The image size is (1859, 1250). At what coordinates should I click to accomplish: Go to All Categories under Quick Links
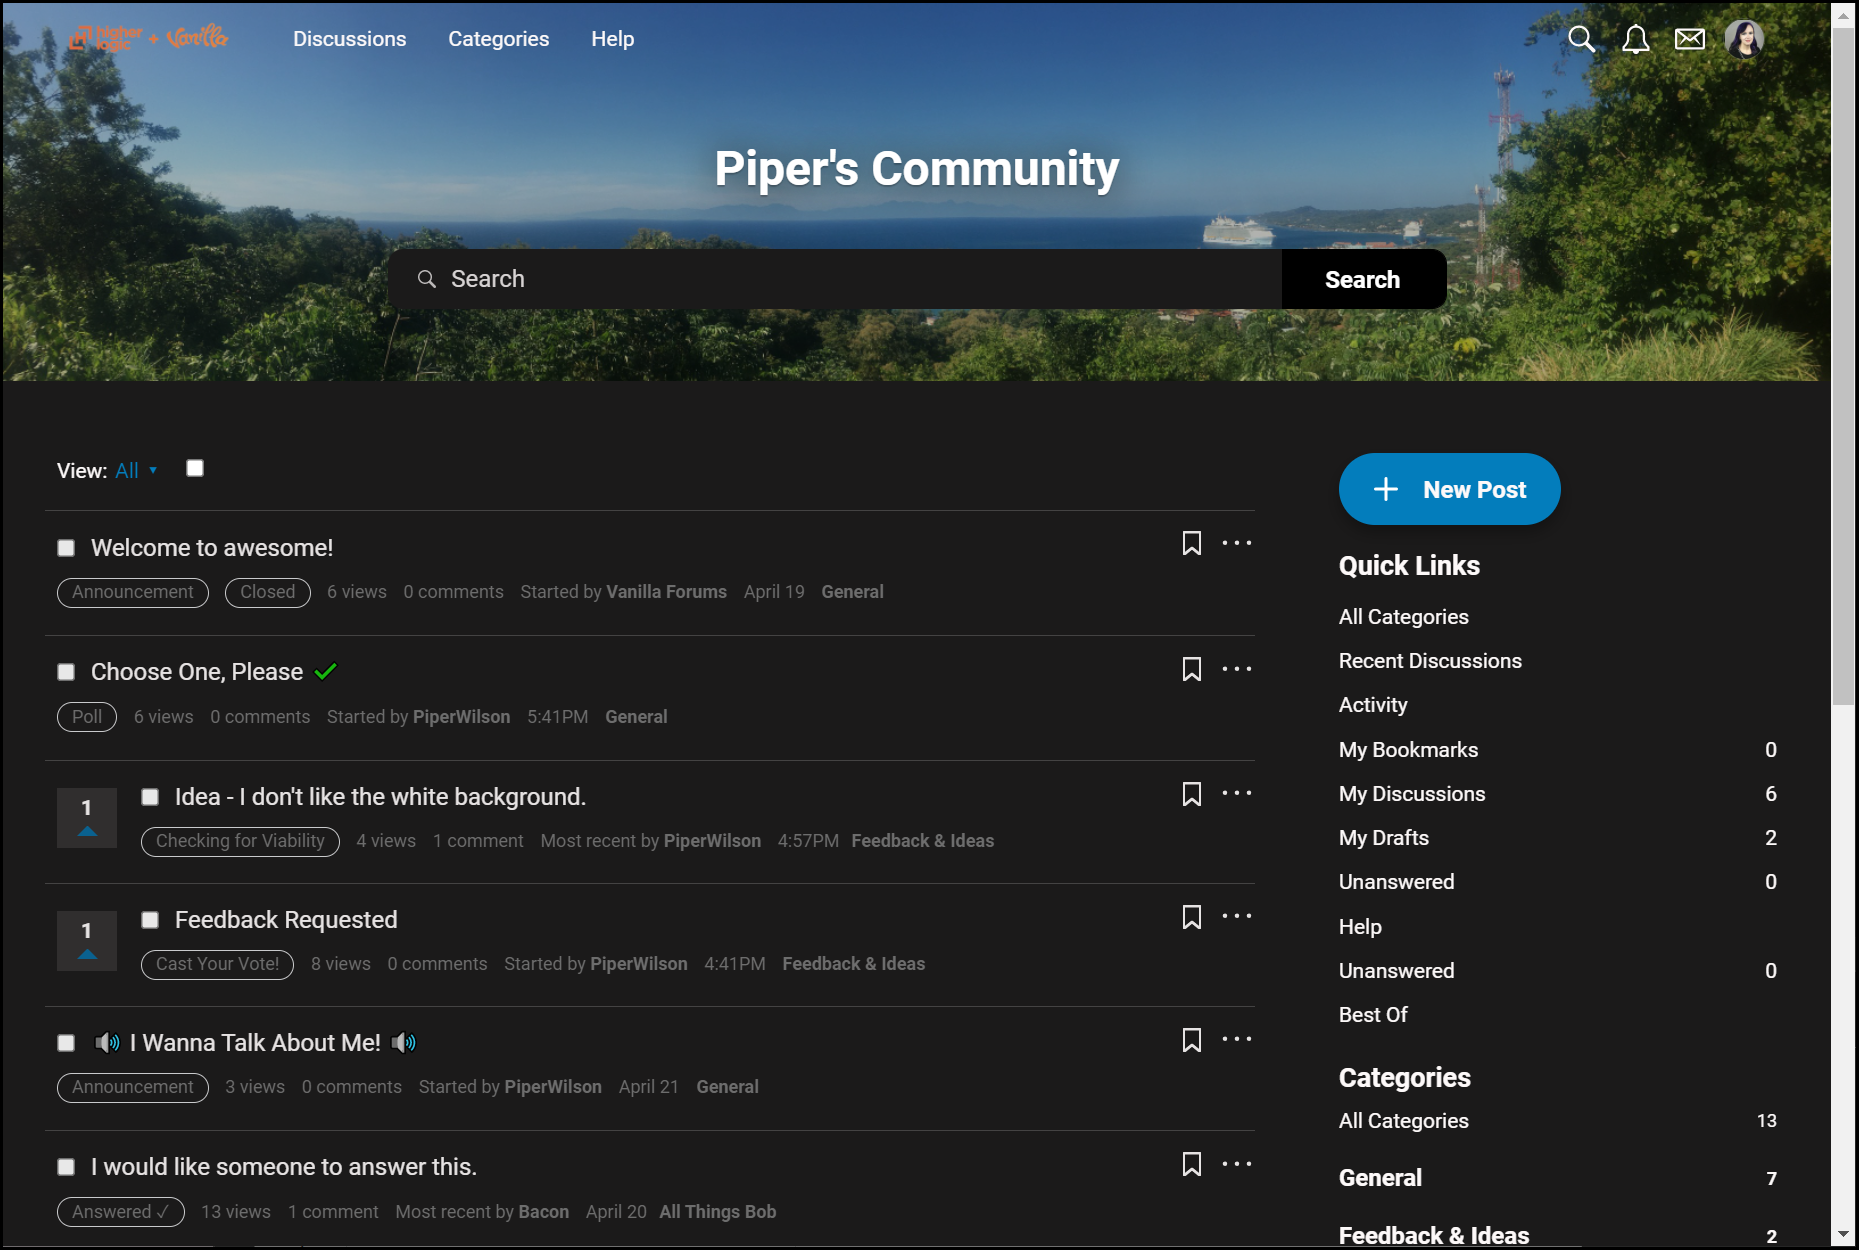(1403, 617)
